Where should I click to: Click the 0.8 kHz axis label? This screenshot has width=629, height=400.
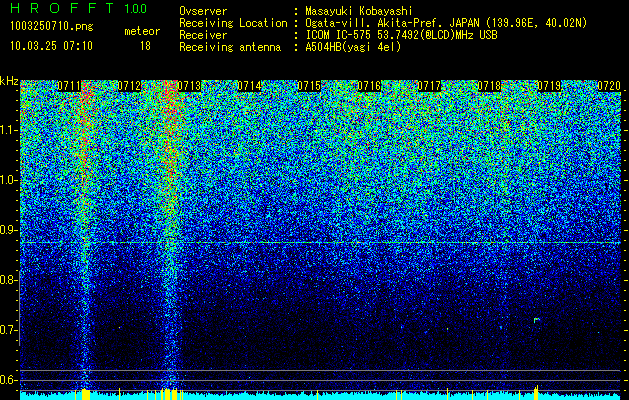(8, 280)
